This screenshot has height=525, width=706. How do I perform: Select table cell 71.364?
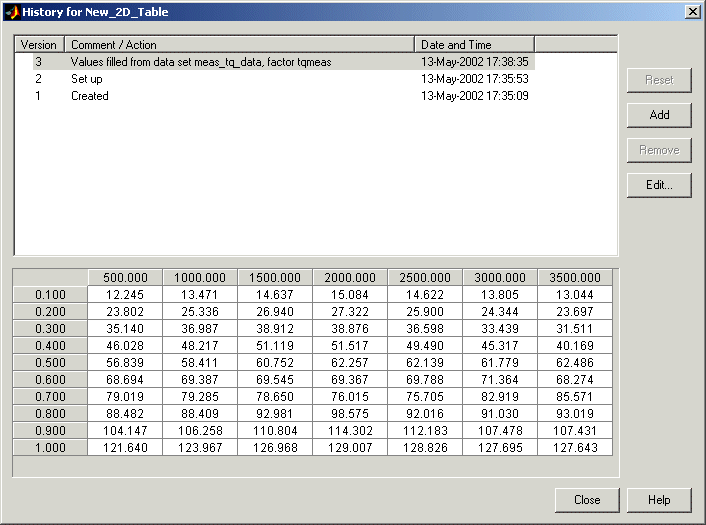tap(500, 380)
